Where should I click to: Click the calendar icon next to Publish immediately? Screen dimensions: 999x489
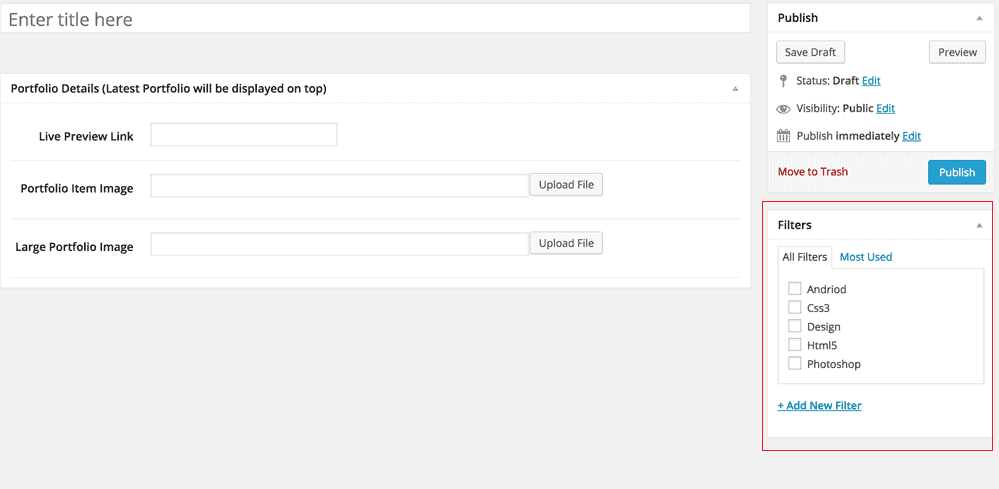tap(783, 136)
